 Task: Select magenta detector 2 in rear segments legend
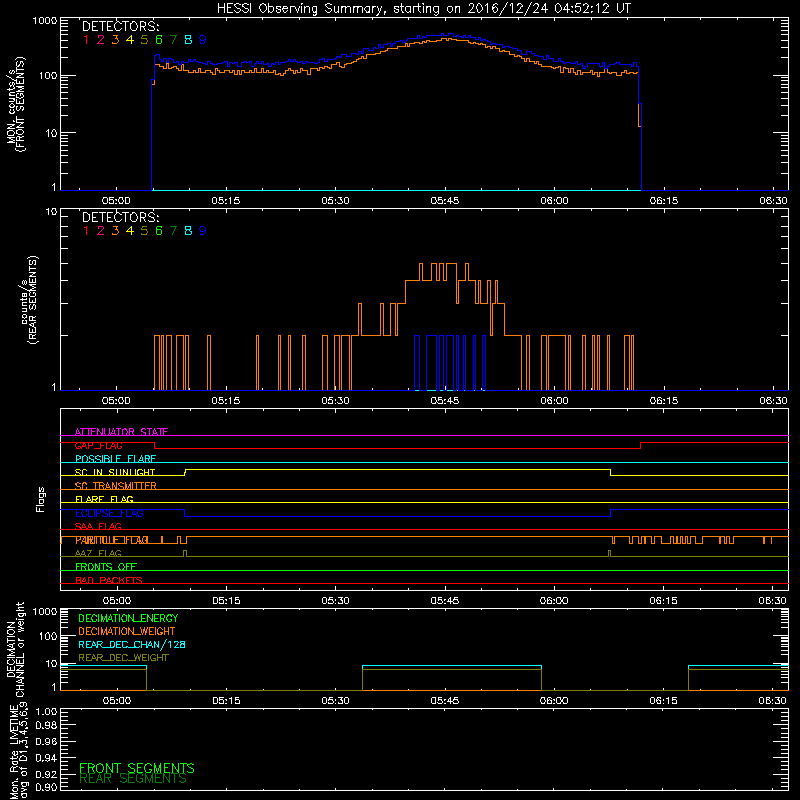(x=101, y=231)
